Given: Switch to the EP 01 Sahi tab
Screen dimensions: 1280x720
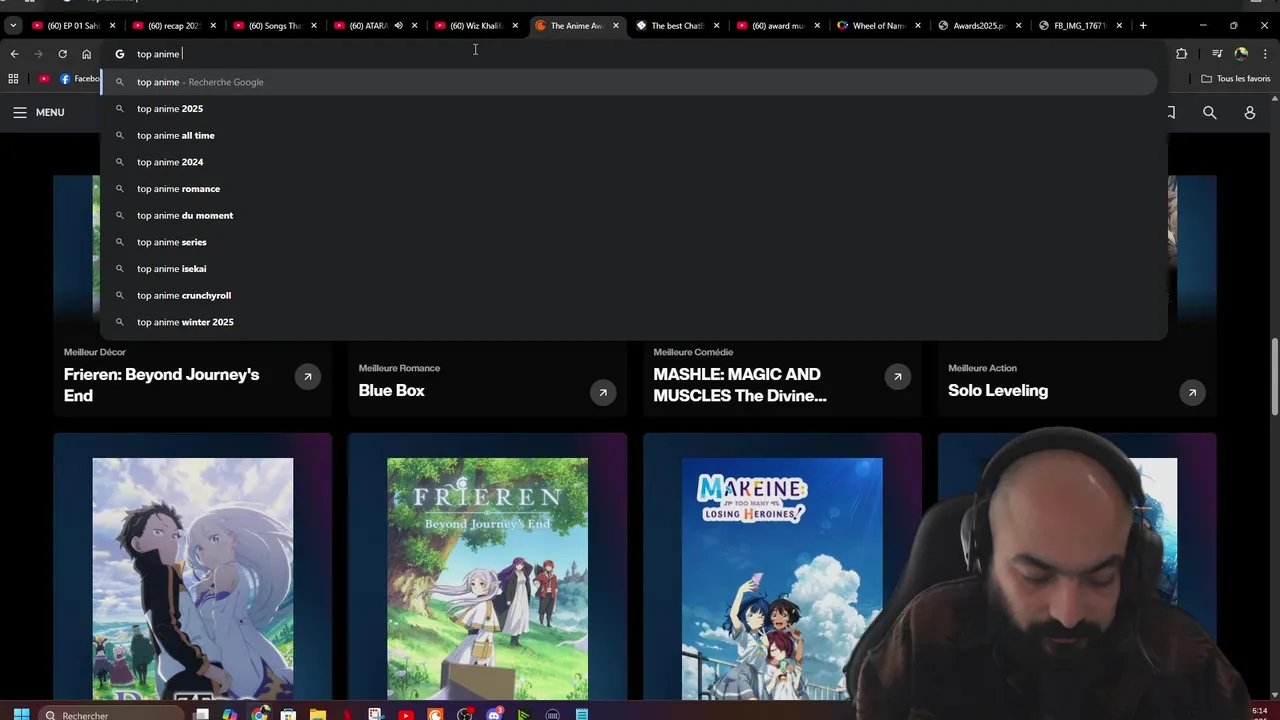Looking at the screenshot, I should 73,25.
